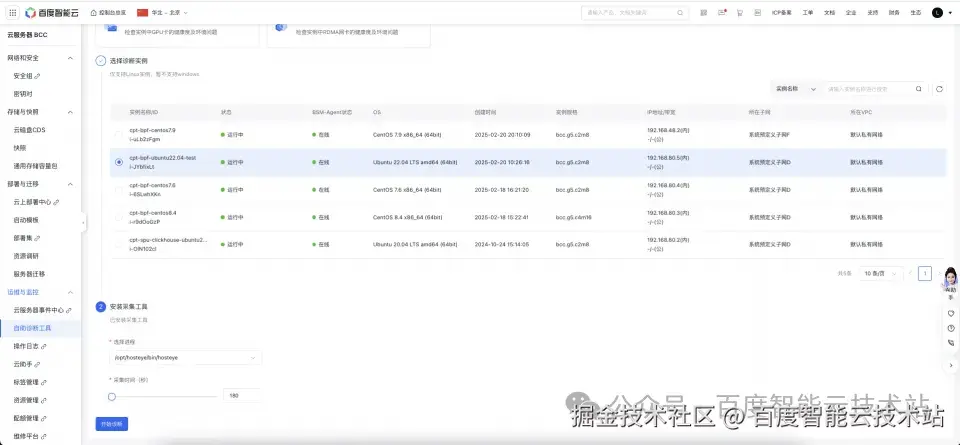Collapse the 部署与迁移 sidebar group

pyautogui.click(x=70, y=184)
